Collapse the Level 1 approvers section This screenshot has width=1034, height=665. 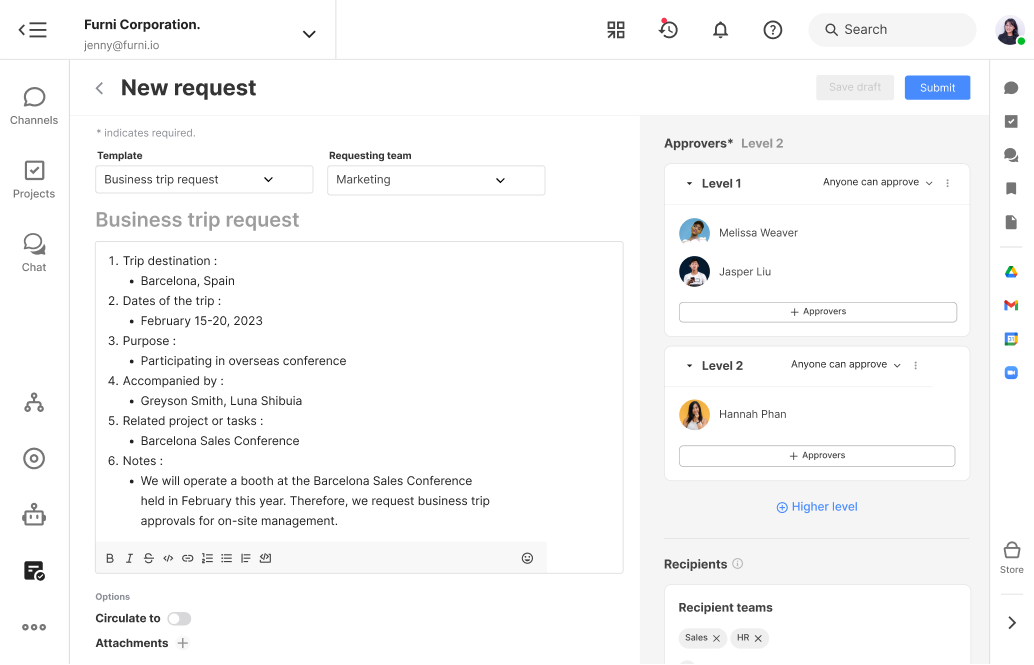point(689,184)
